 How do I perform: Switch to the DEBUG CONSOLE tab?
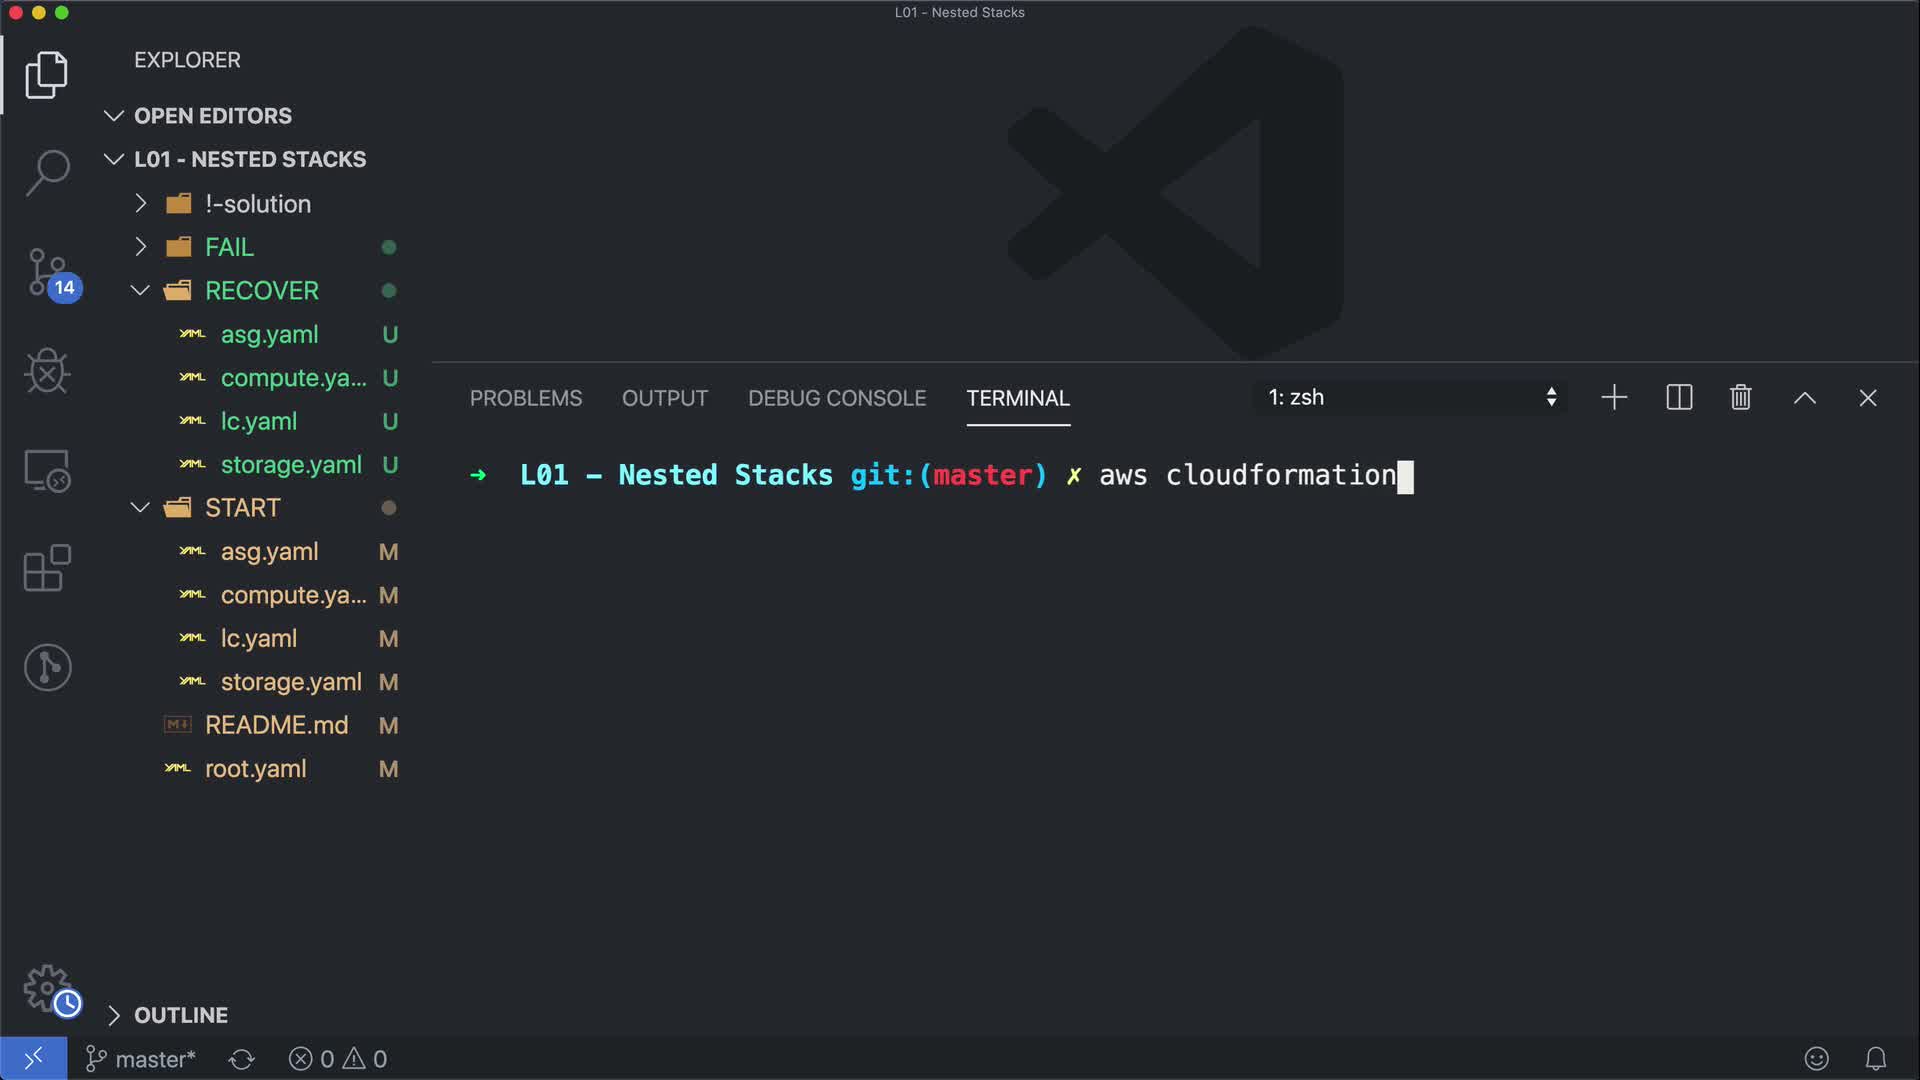pos(837,398)
